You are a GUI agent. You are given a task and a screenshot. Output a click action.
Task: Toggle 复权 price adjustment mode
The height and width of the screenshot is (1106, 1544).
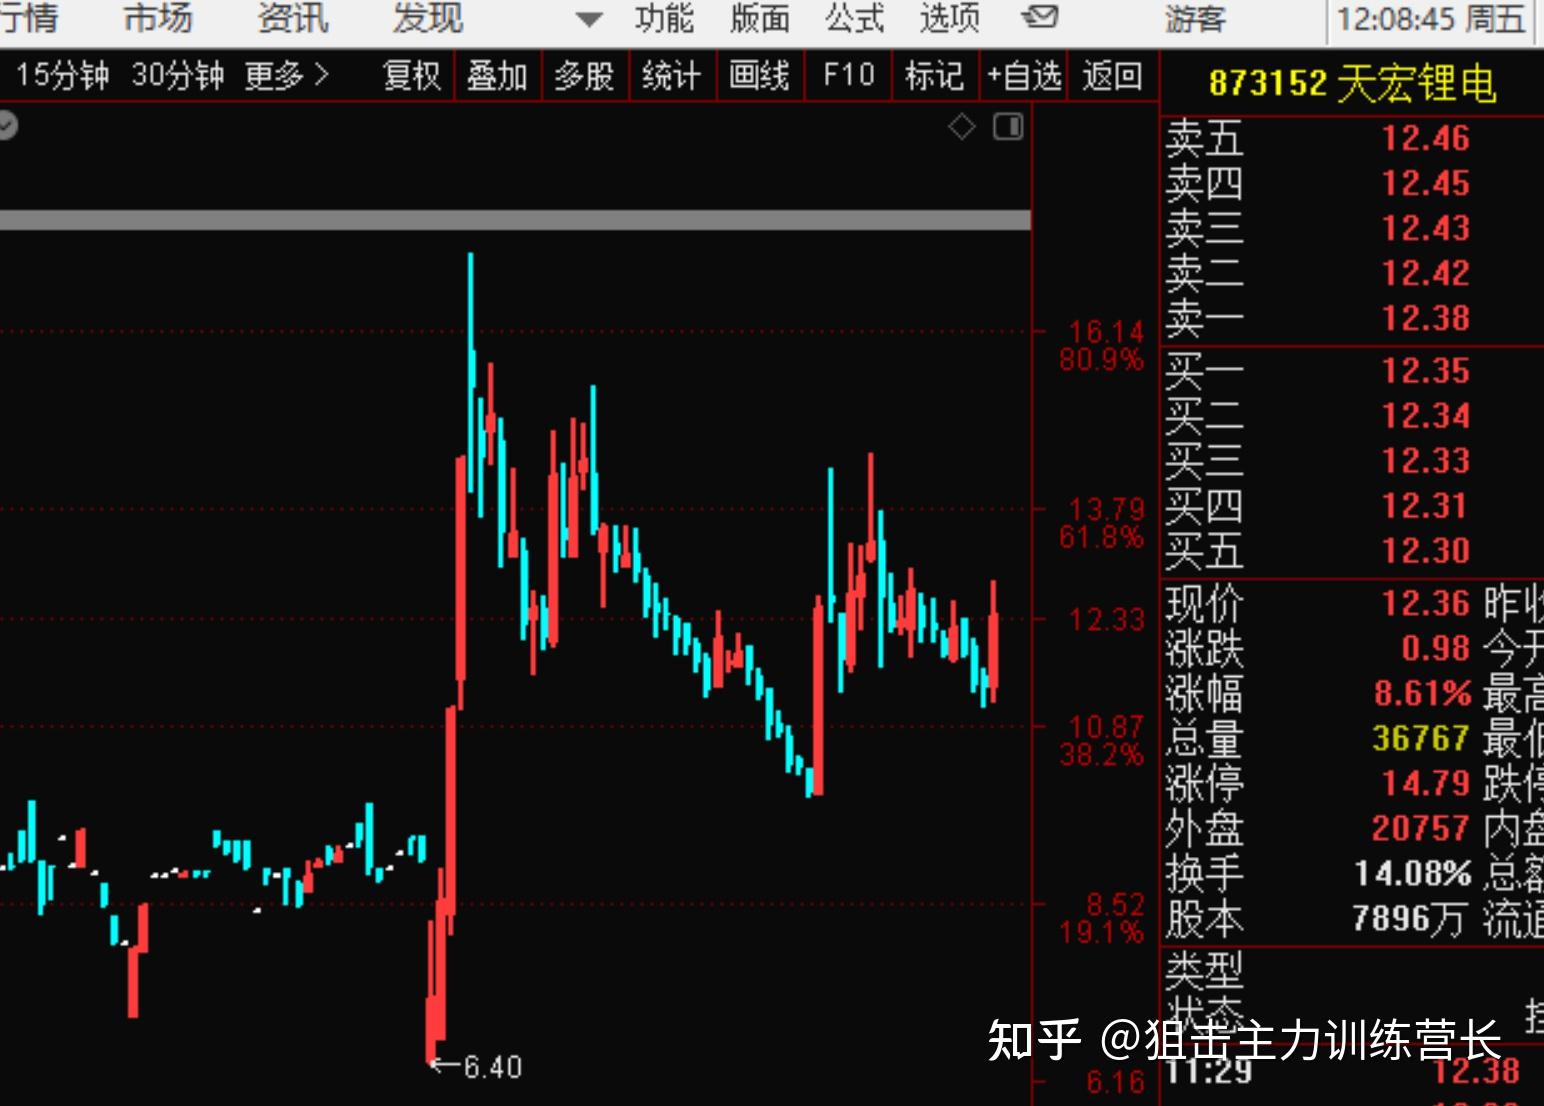[413, 75]
